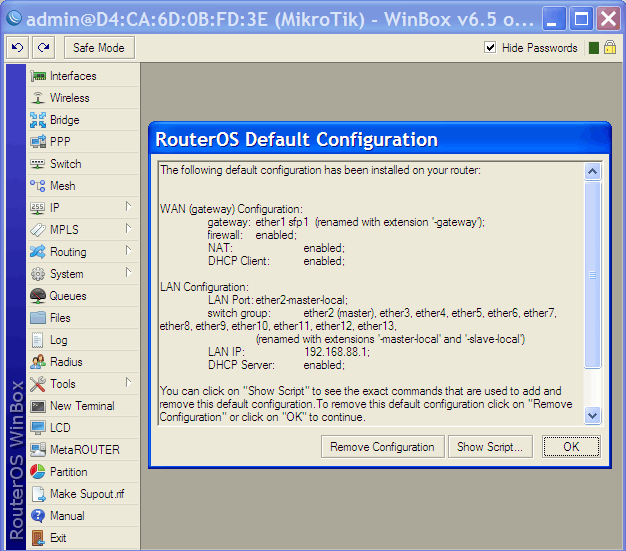Viewport: 626px width, 551px height.
Task: Click the Mesh icon
Action: pos(38,186)
